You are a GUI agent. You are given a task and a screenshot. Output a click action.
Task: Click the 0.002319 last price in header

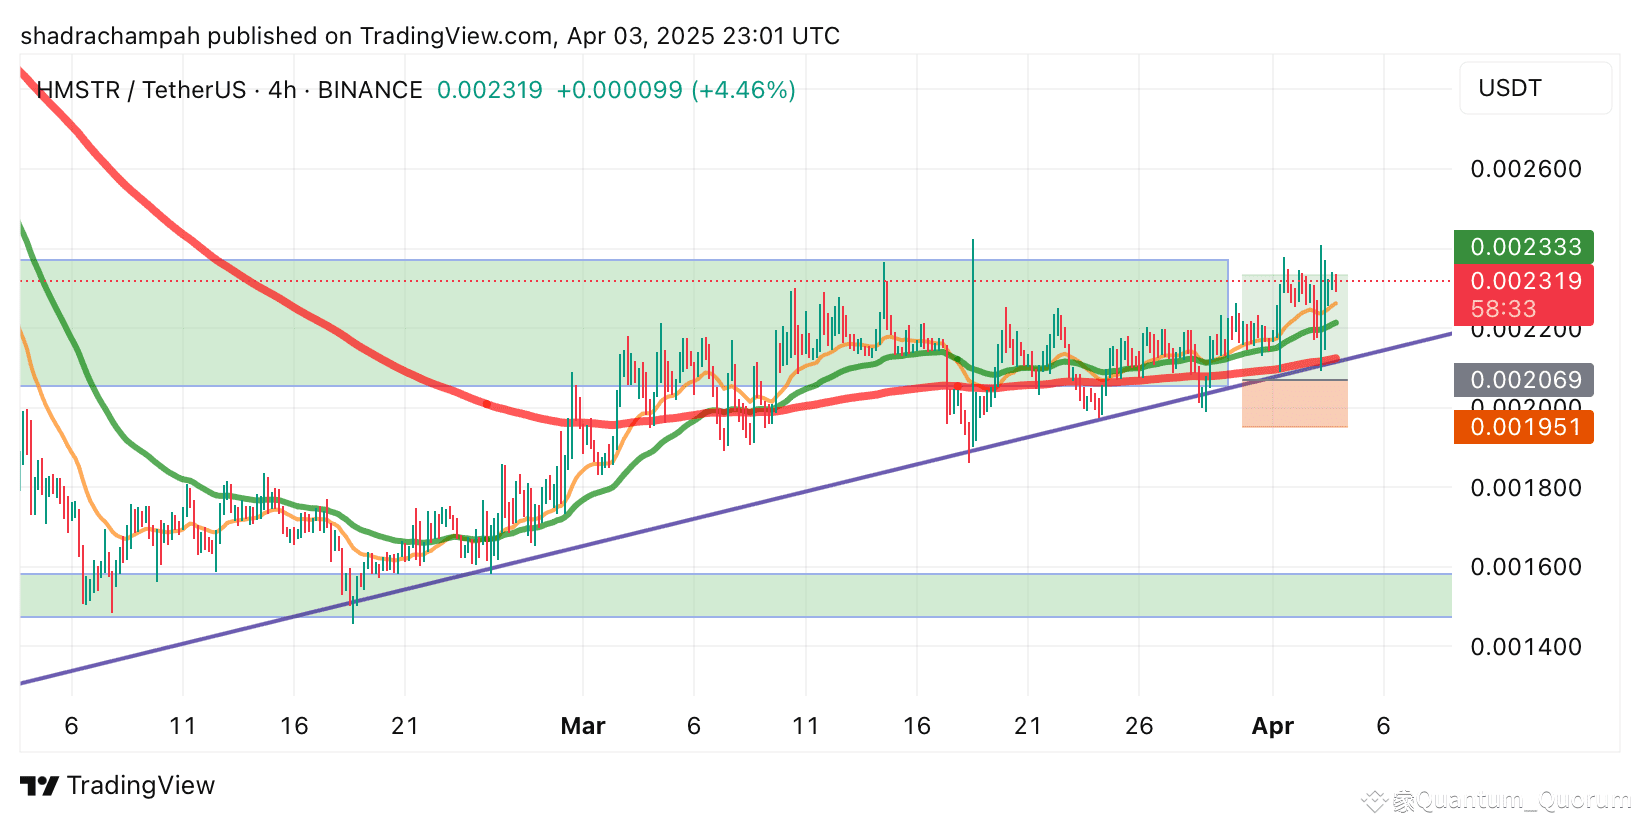pos(490,90)
